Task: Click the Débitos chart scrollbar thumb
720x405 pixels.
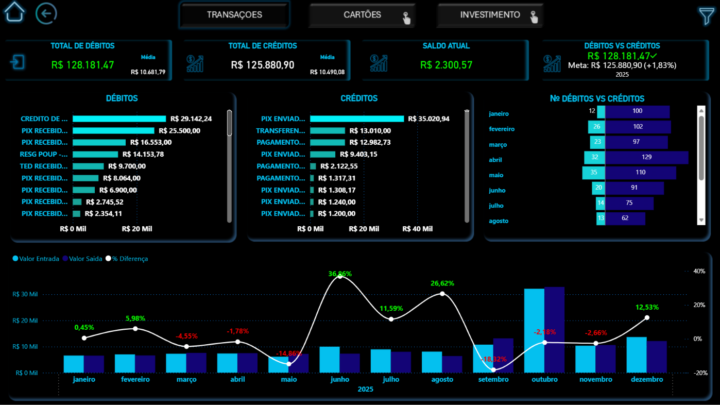Action: click(229, 123)
